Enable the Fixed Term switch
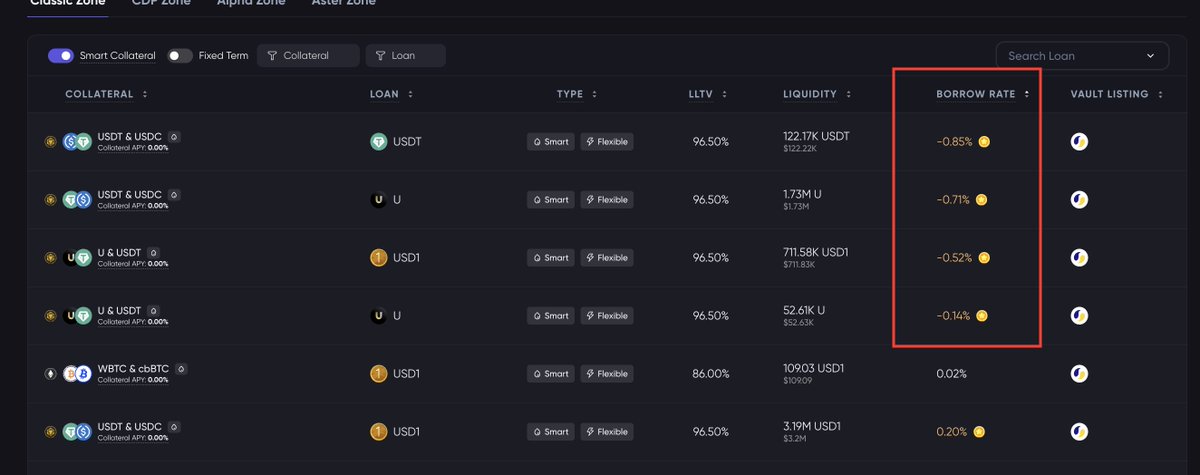1200x475 pixels. pos(180,56)
